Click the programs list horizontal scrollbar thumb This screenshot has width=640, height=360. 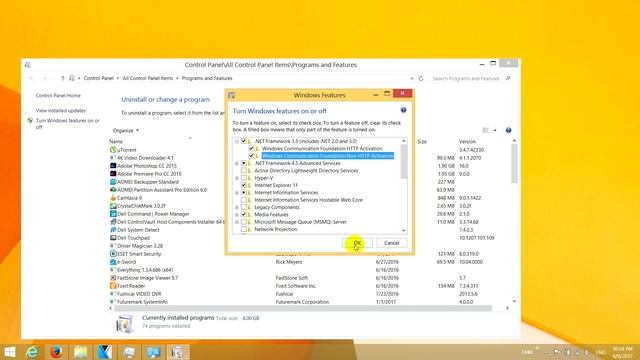303,308
